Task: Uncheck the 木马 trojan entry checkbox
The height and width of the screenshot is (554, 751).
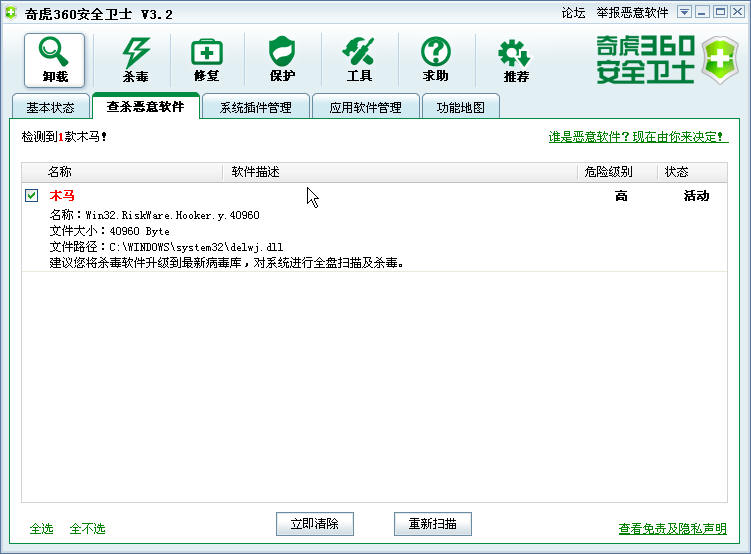Action: click(x=32, y=195)
